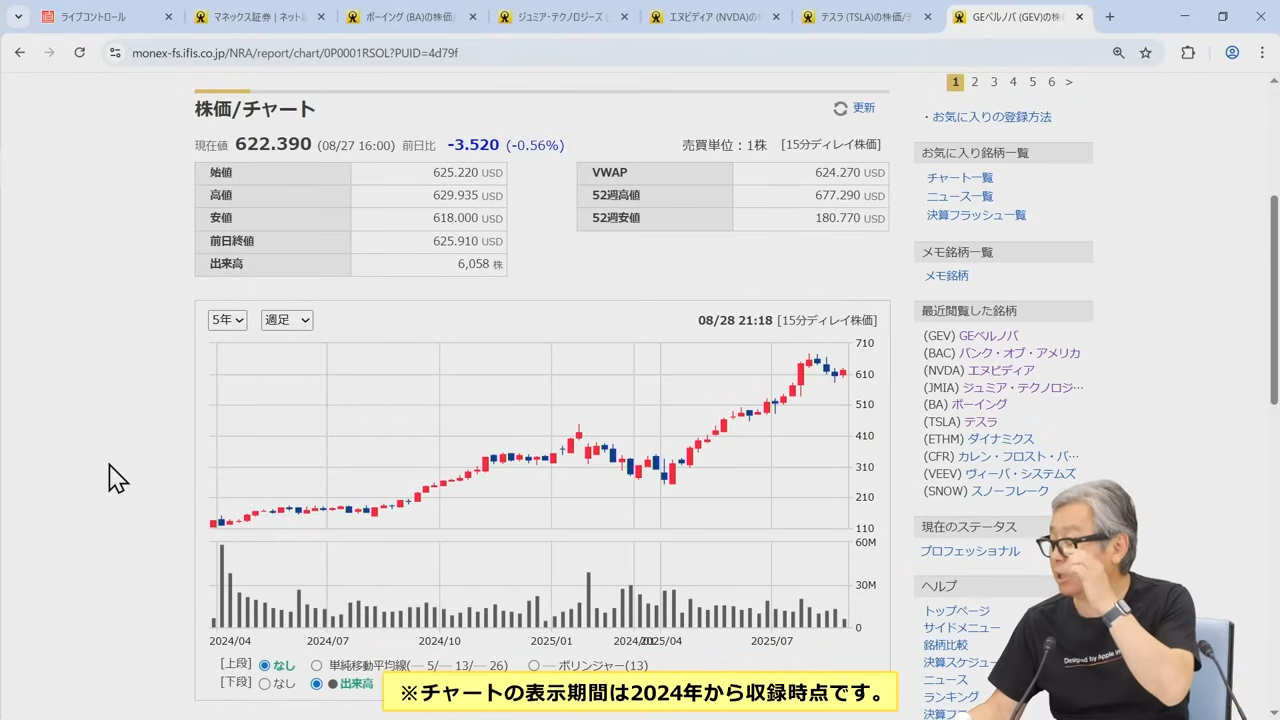Select lower panel 出来高 radio button
Viewport: 1280px width, 720px height.
pos(316,684)
